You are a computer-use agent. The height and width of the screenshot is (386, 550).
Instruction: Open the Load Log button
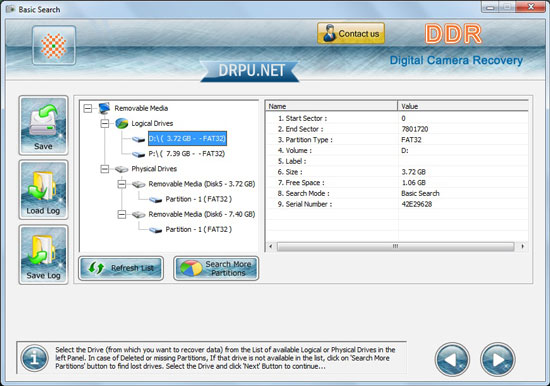tap(43, 190)
